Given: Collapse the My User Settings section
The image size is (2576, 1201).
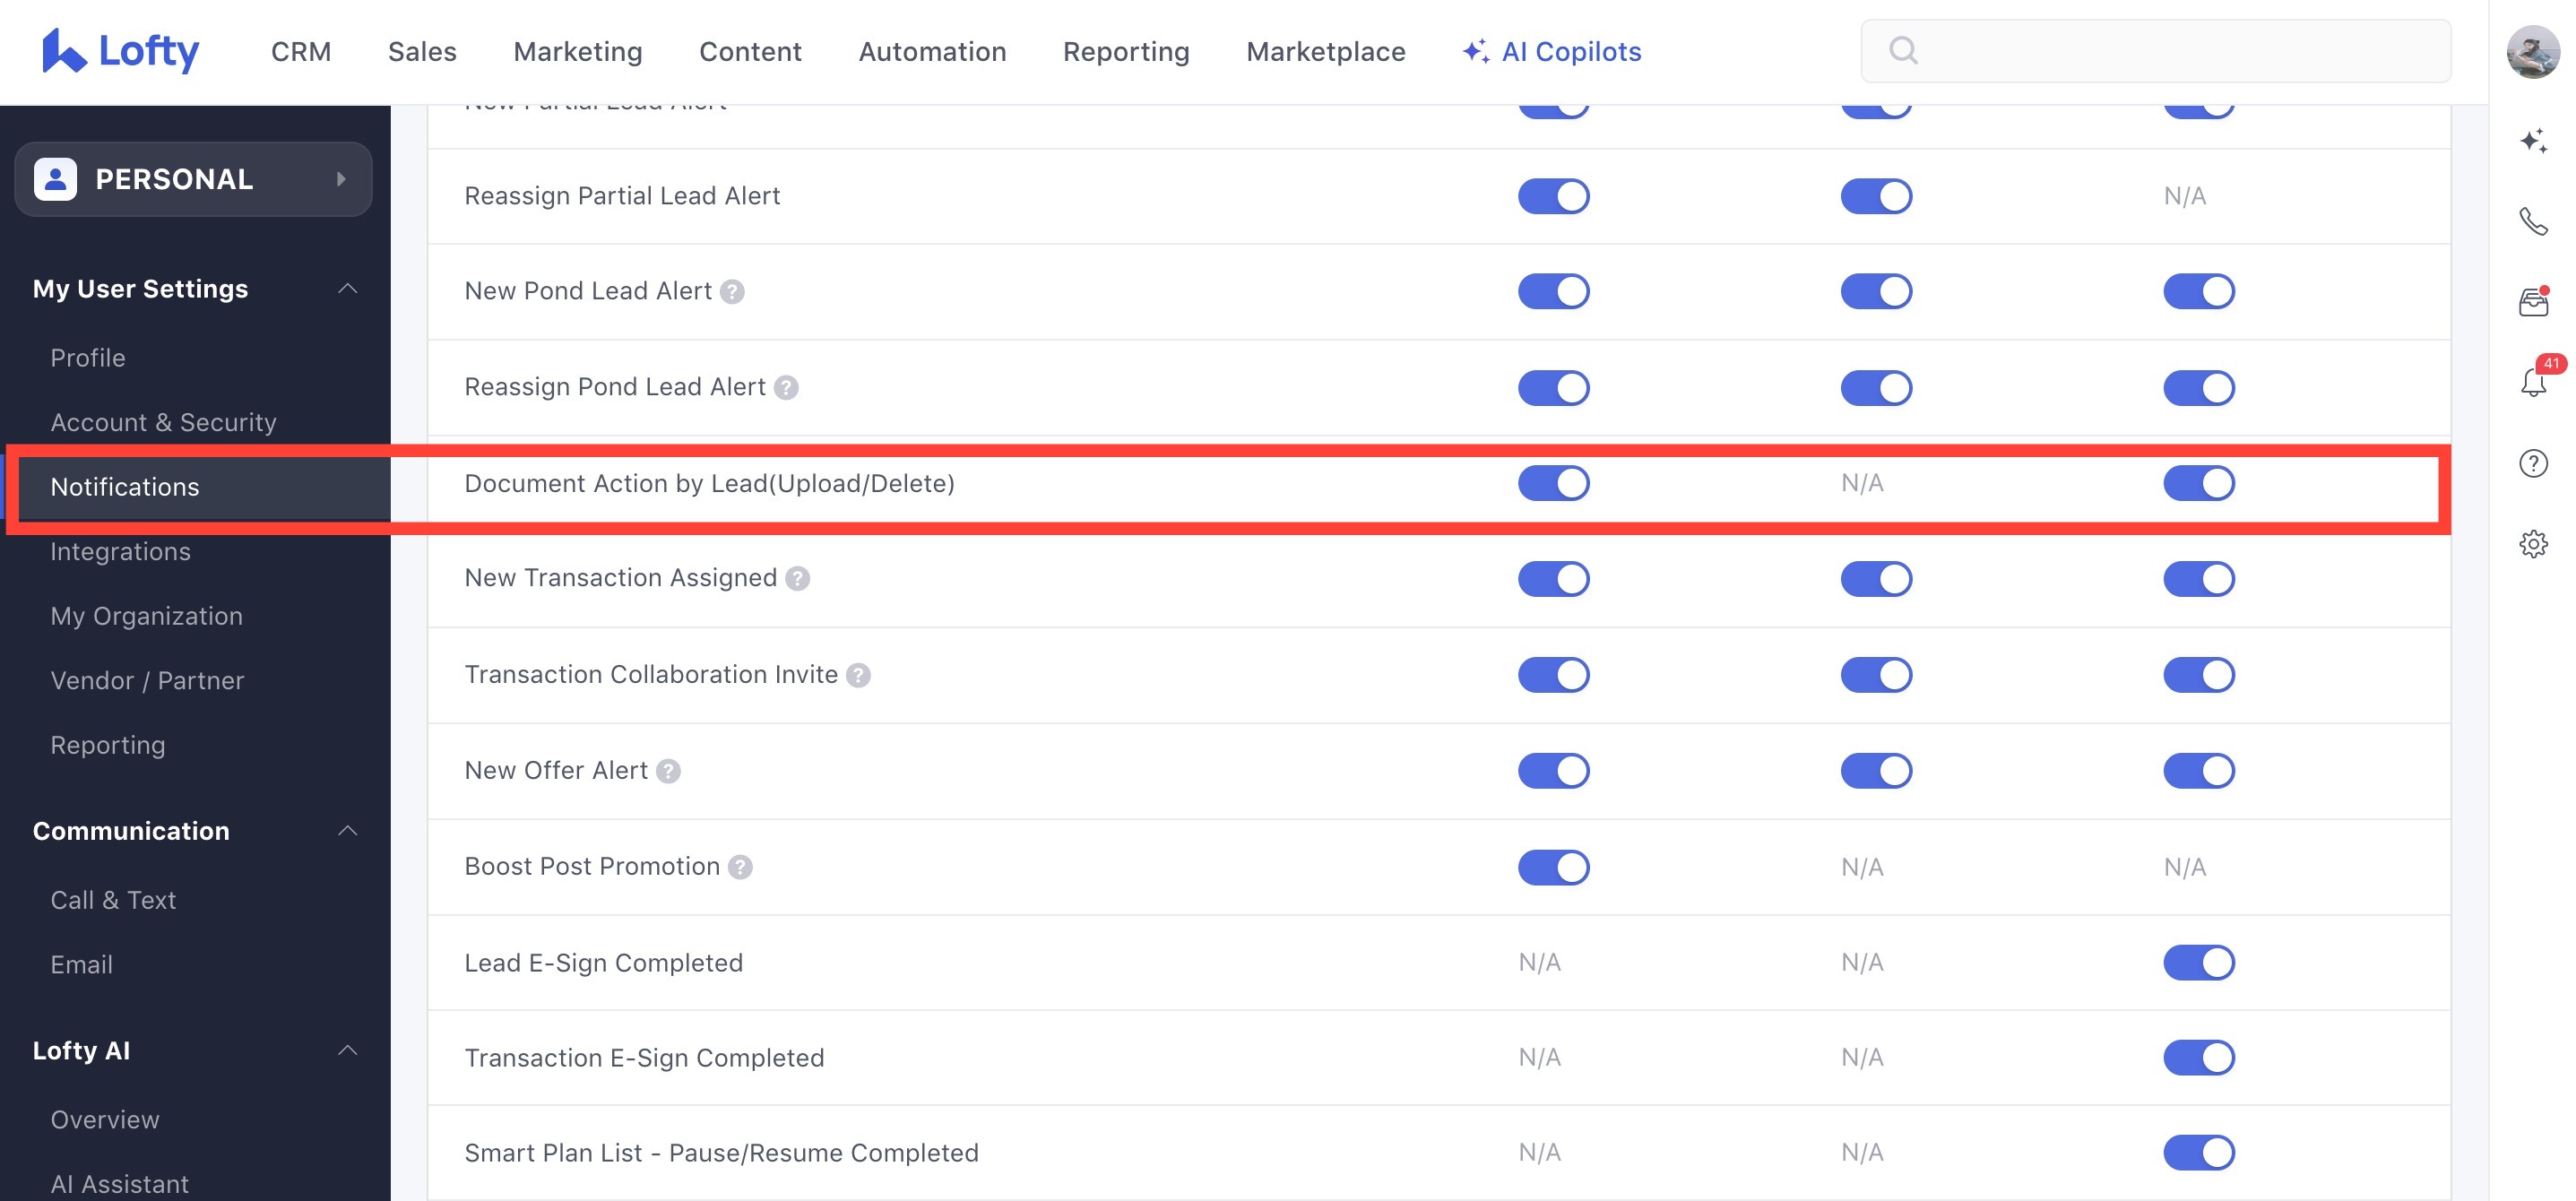Looking at the screenshot, I should point(347,289).
